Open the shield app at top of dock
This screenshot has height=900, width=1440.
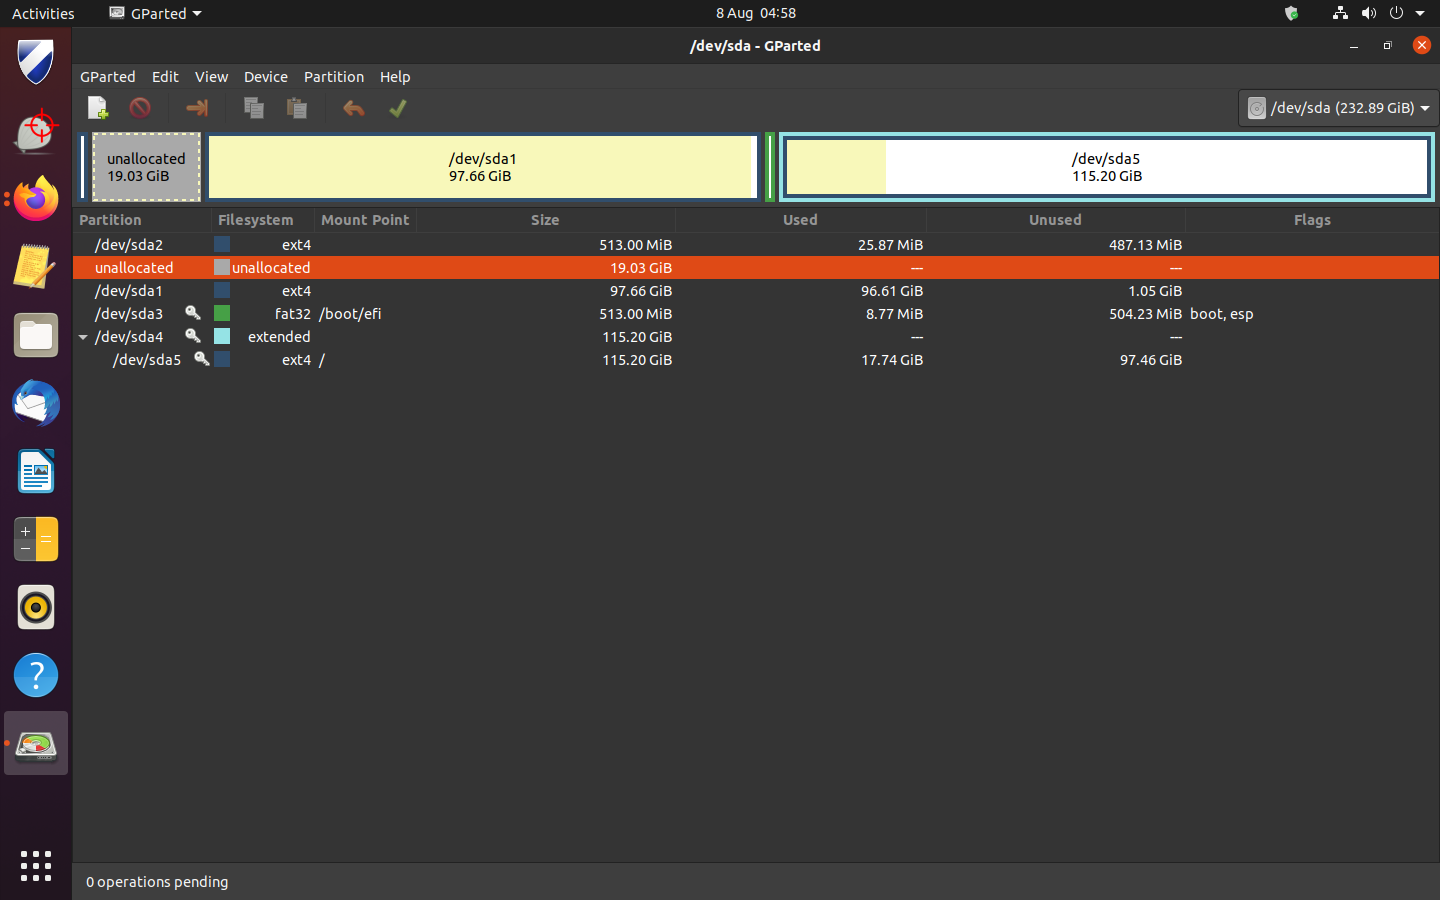point(36,62)
